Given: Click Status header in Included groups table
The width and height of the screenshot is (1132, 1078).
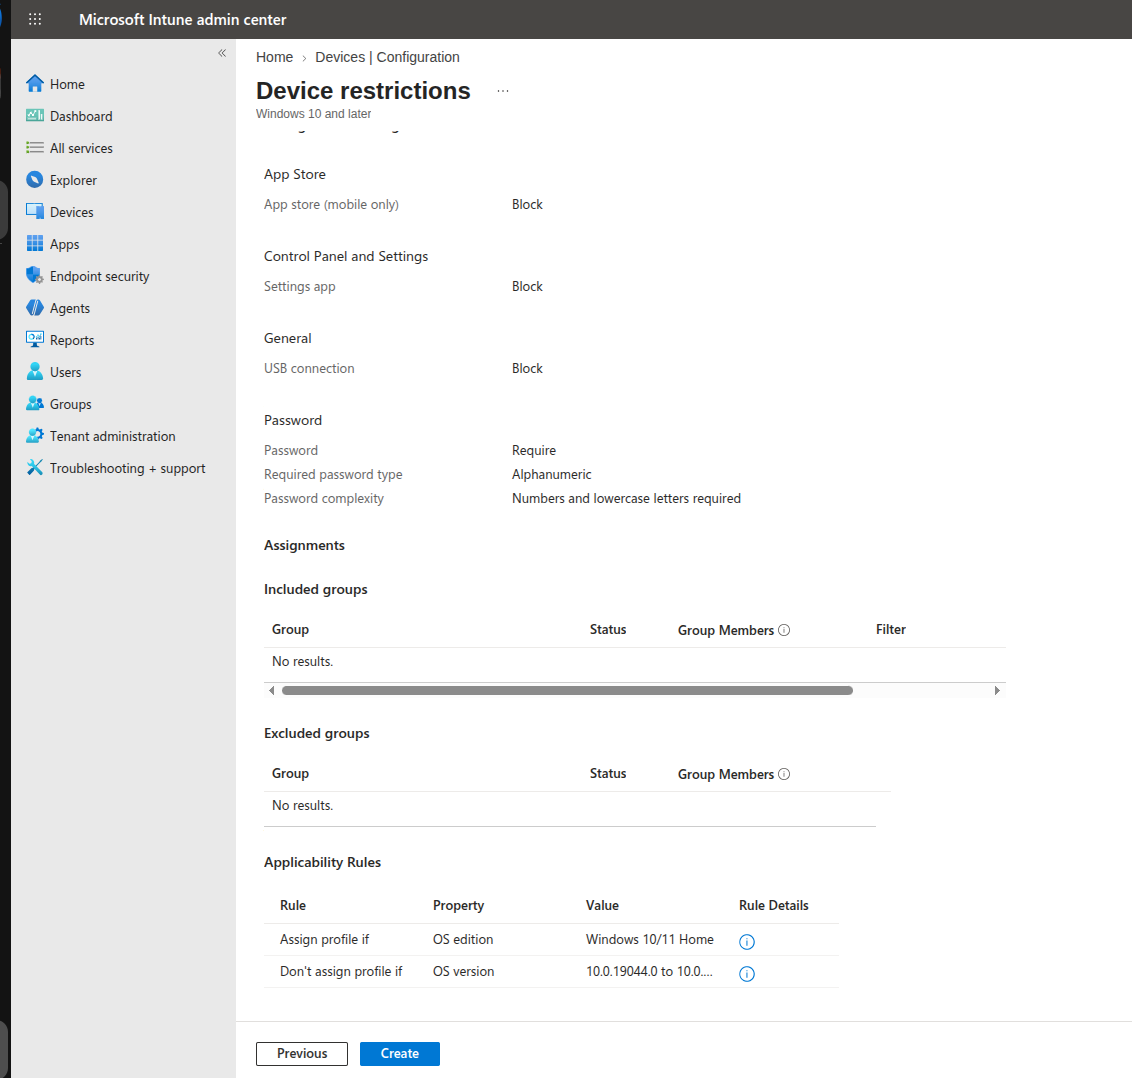Looking at the screenshot, I should (x=608, y=630).
